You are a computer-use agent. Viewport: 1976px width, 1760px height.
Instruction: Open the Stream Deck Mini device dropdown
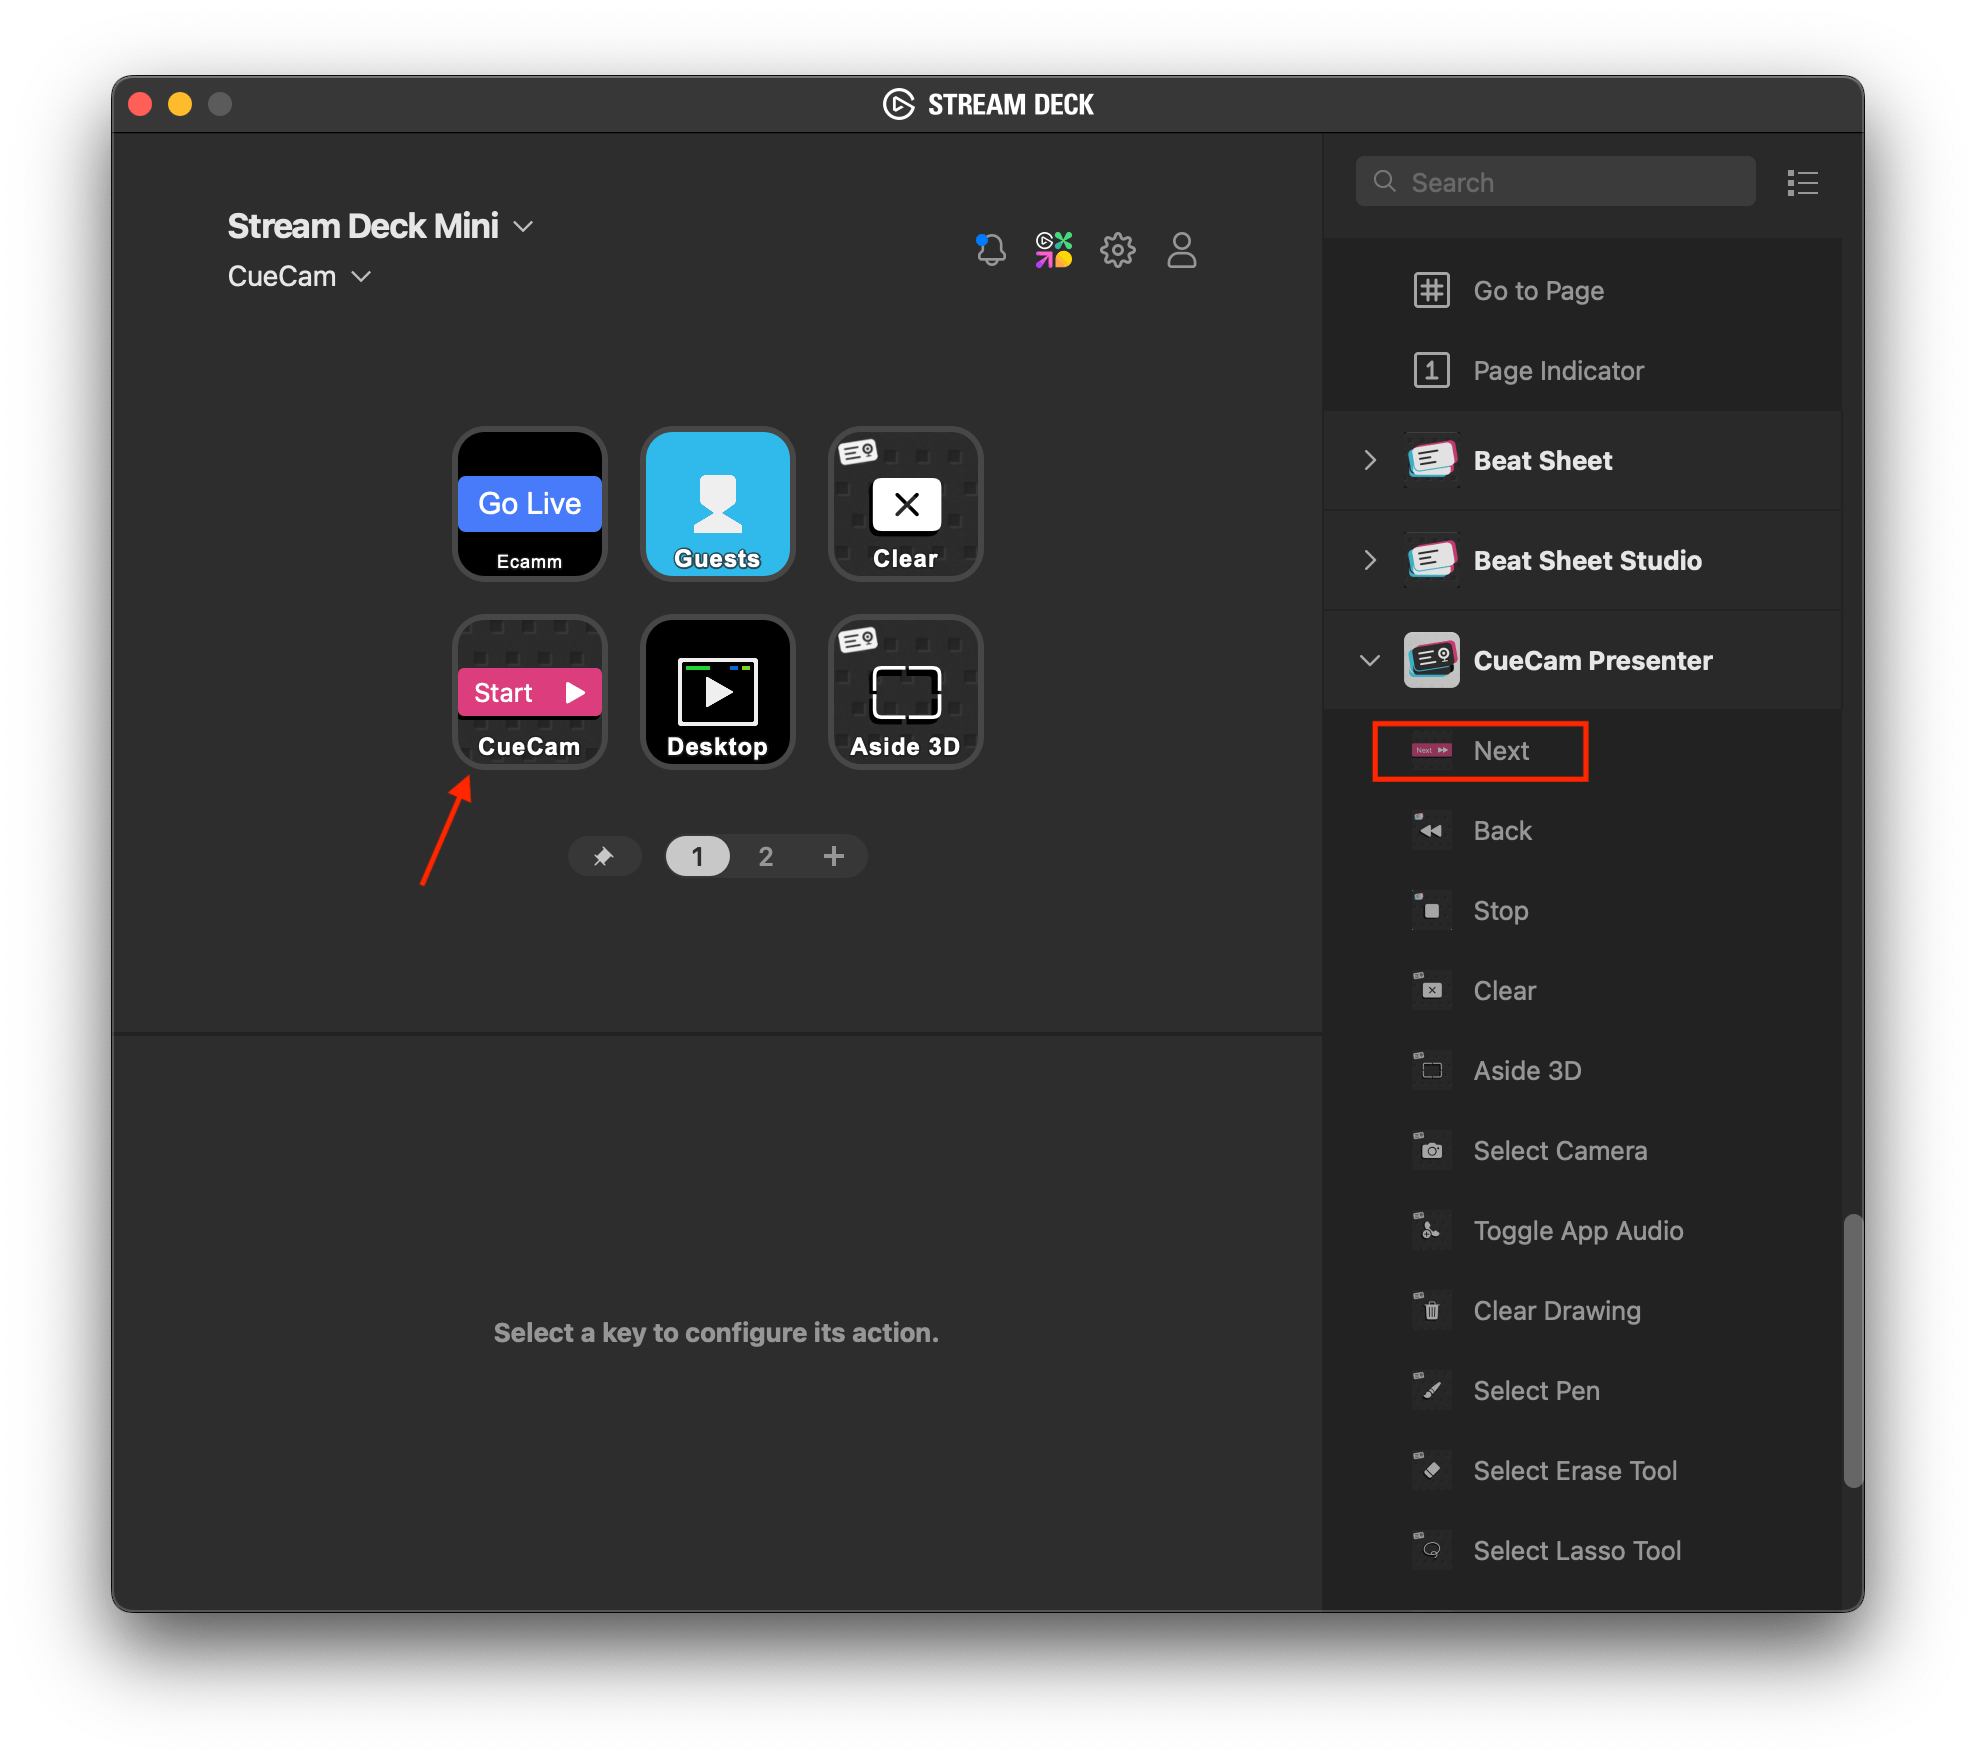(x=380, y=226)
